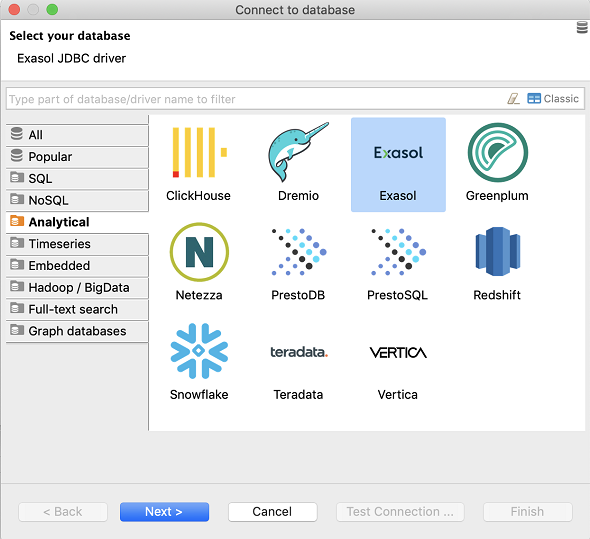Click the < Back button
590x539 pixels.
[63, 512]
